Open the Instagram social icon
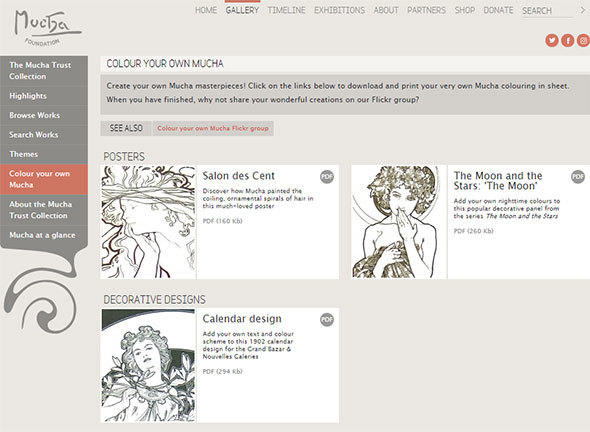This screenshot has width=590, height=432. 584,40
